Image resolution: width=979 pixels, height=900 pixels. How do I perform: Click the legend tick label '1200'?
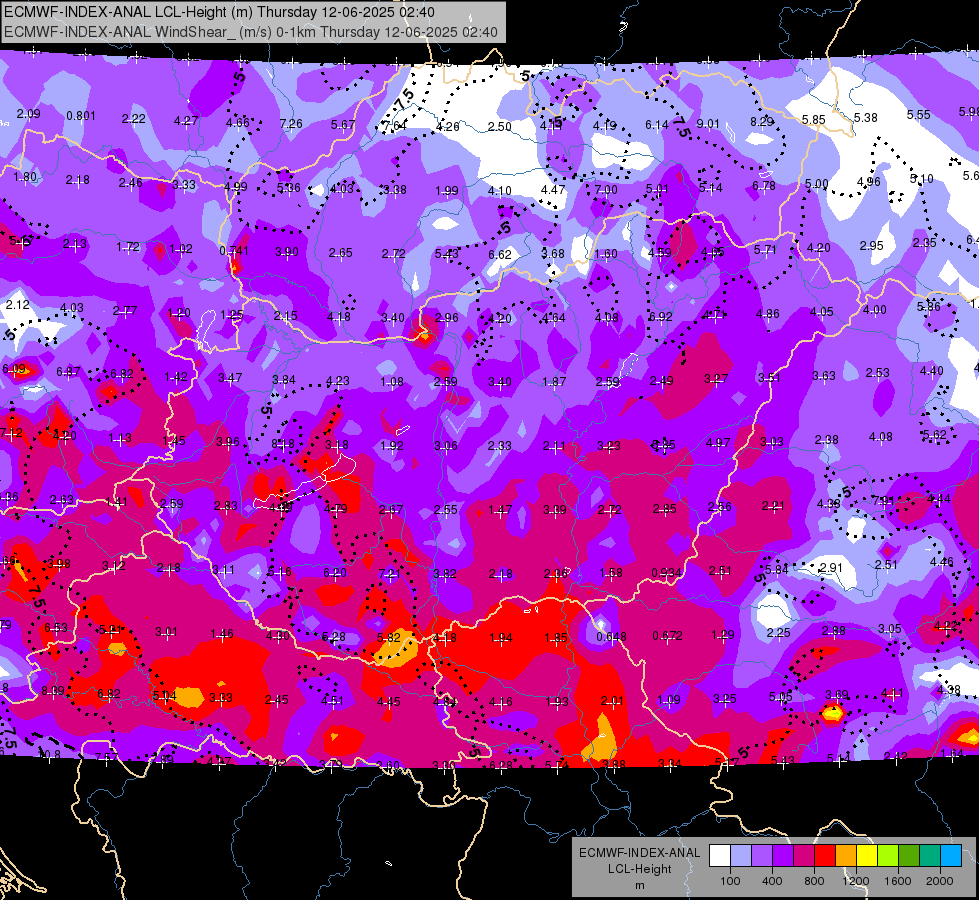pyautogui.click(x=856, y=881)
